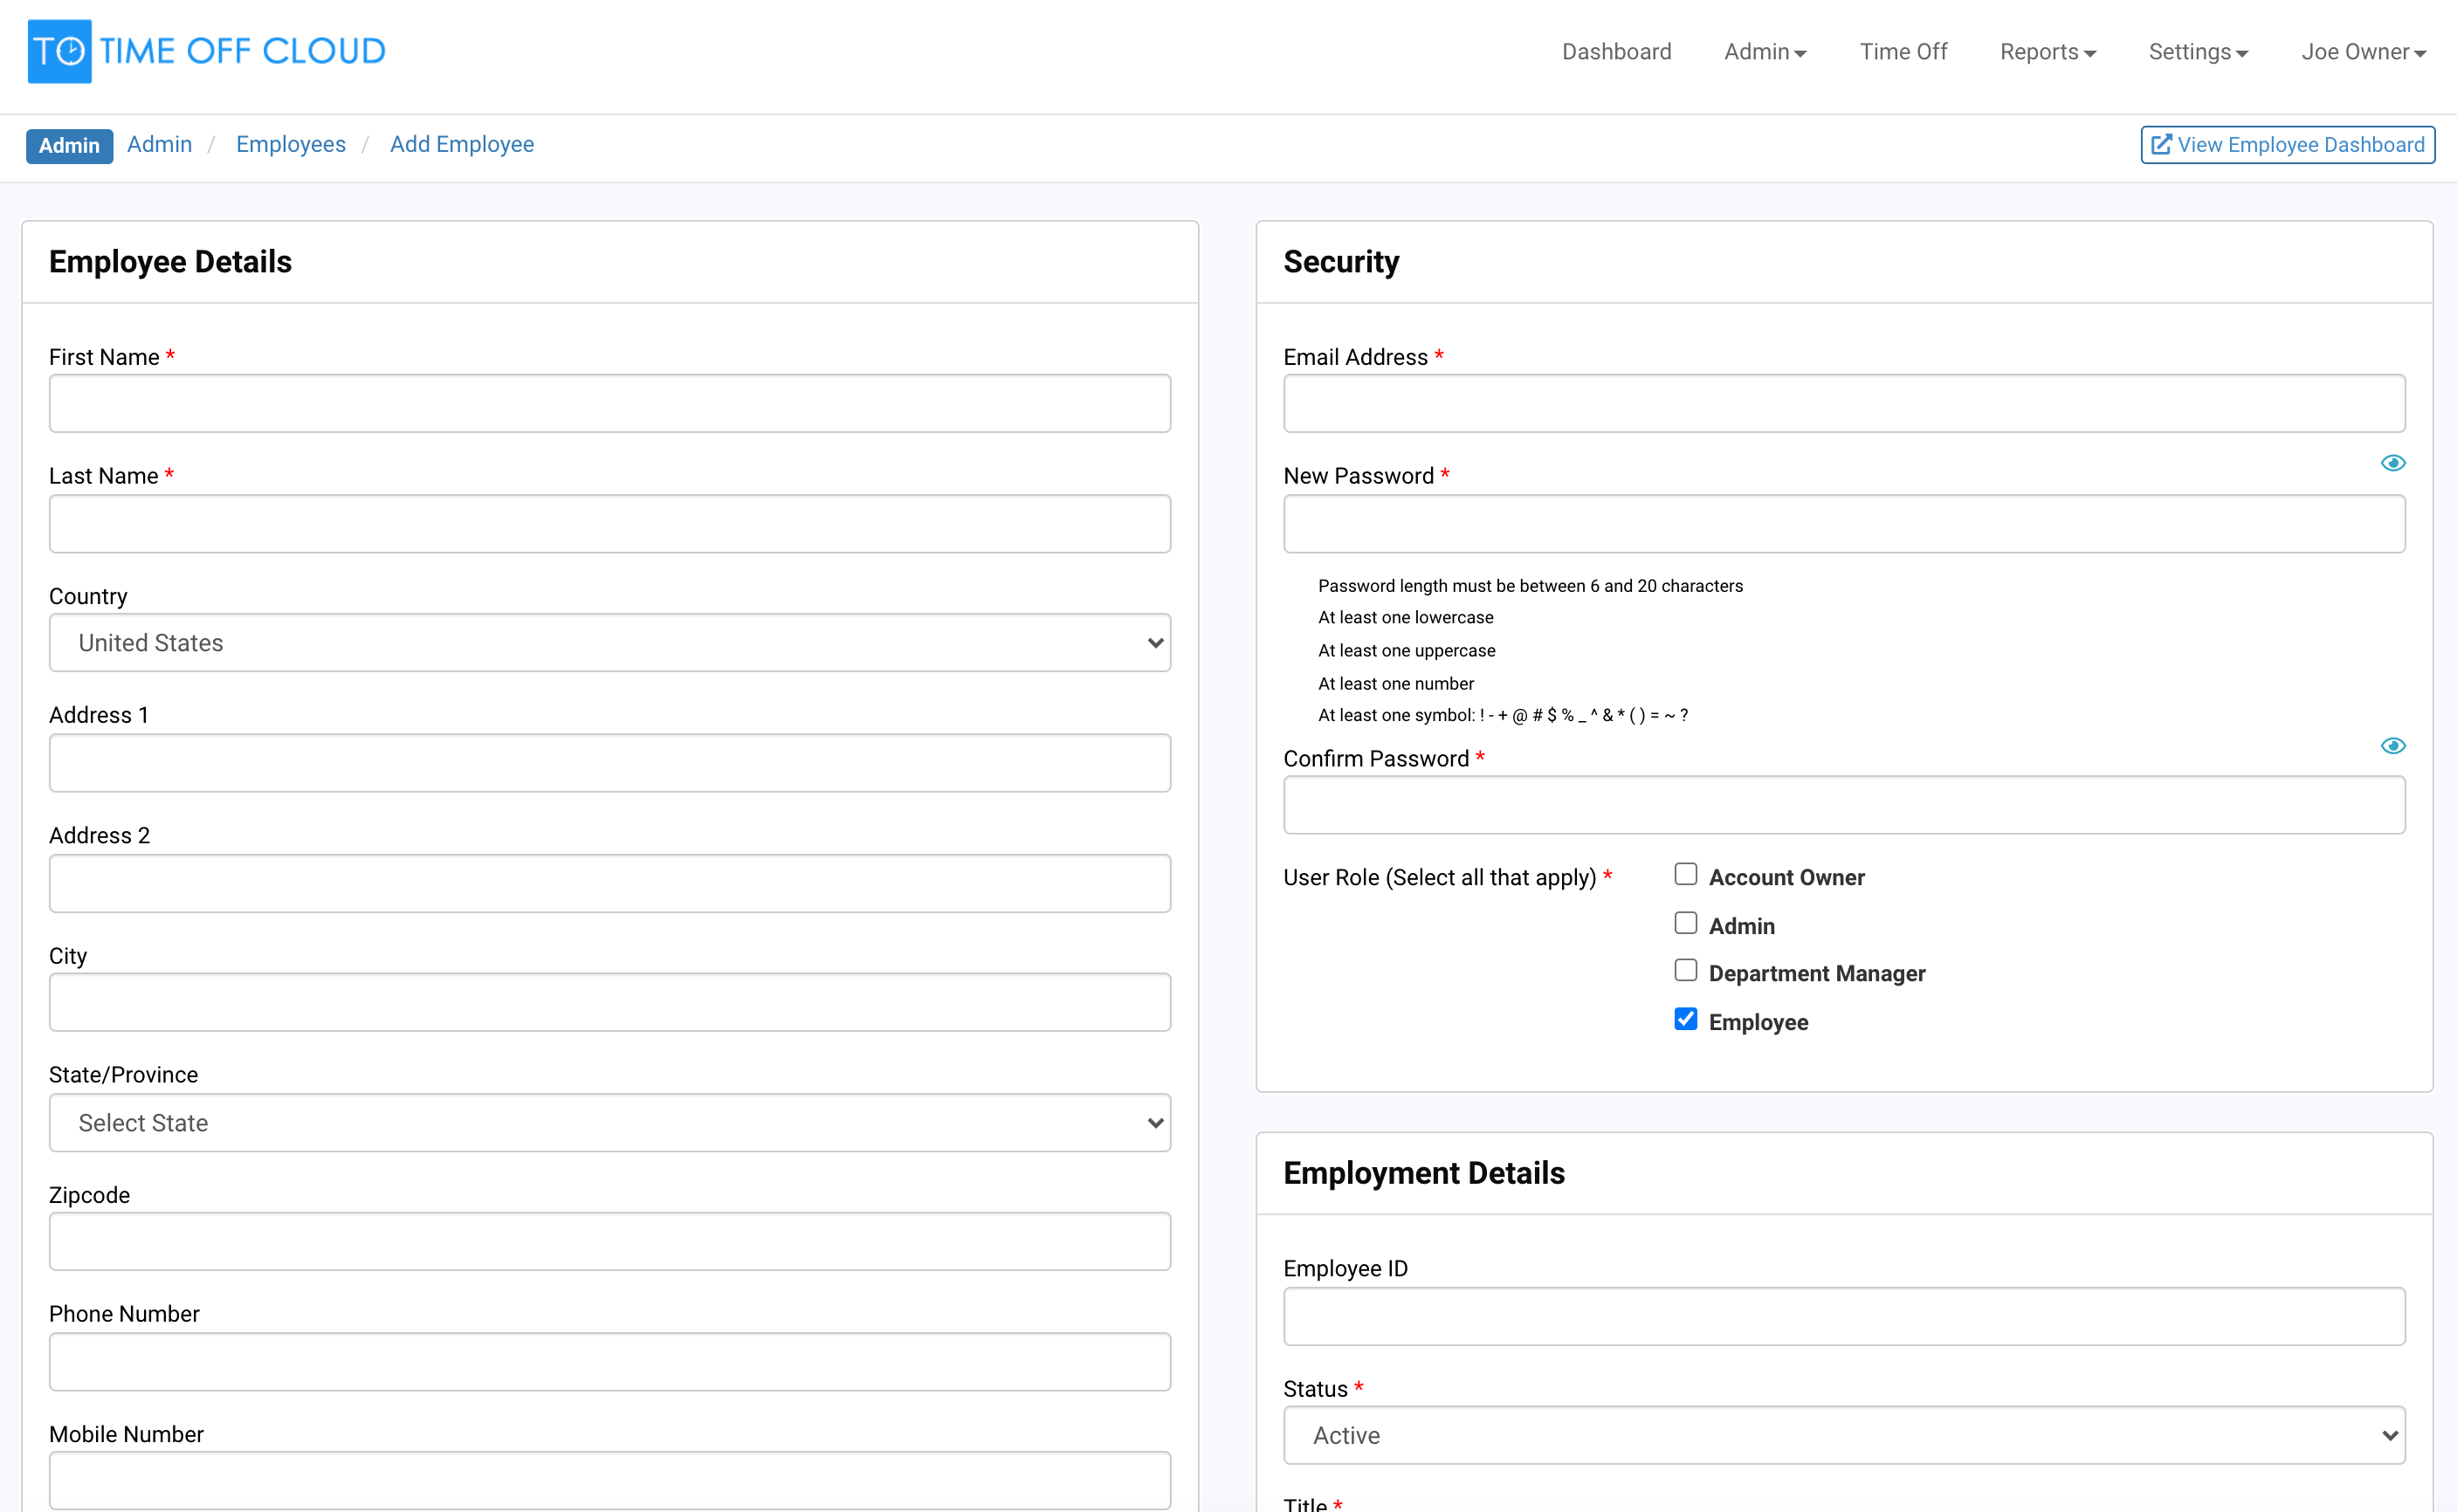Expand the Admin menu in top navigation
This screenshot has height=1512, width=2457.
point(1765,52)
